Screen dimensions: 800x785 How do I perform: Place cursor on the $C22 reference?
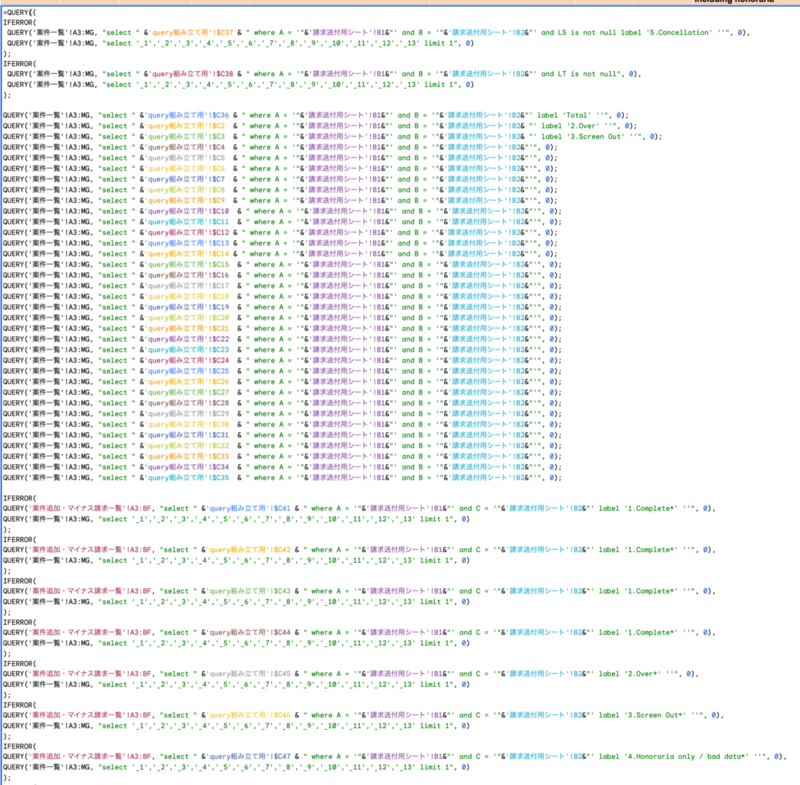coord(218,339)
